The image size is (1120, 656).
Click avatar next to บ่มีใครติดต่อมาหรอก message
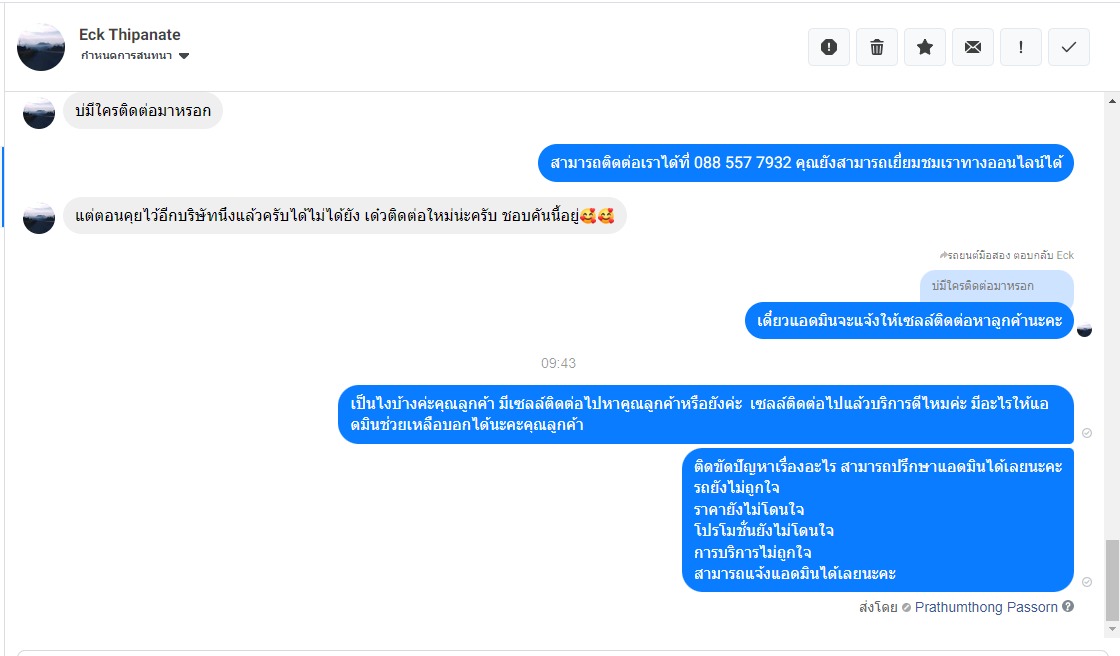[39, 113]
